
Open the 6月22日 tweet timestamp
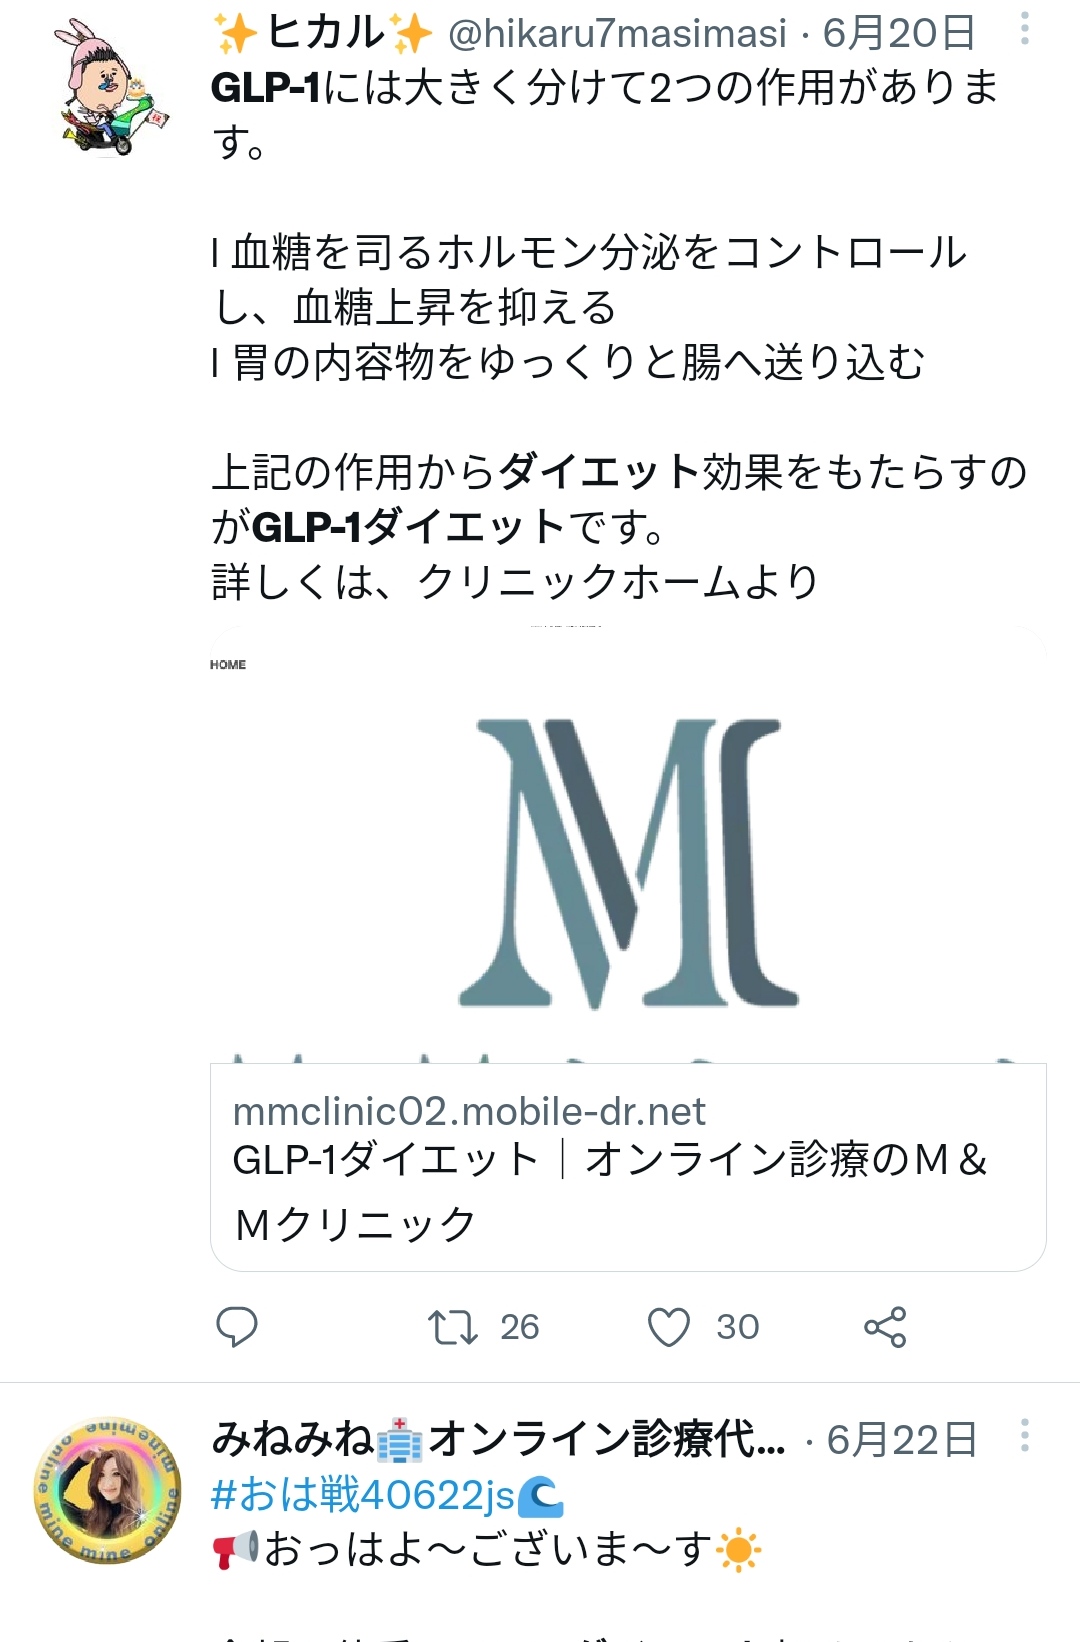[902, 1440]
